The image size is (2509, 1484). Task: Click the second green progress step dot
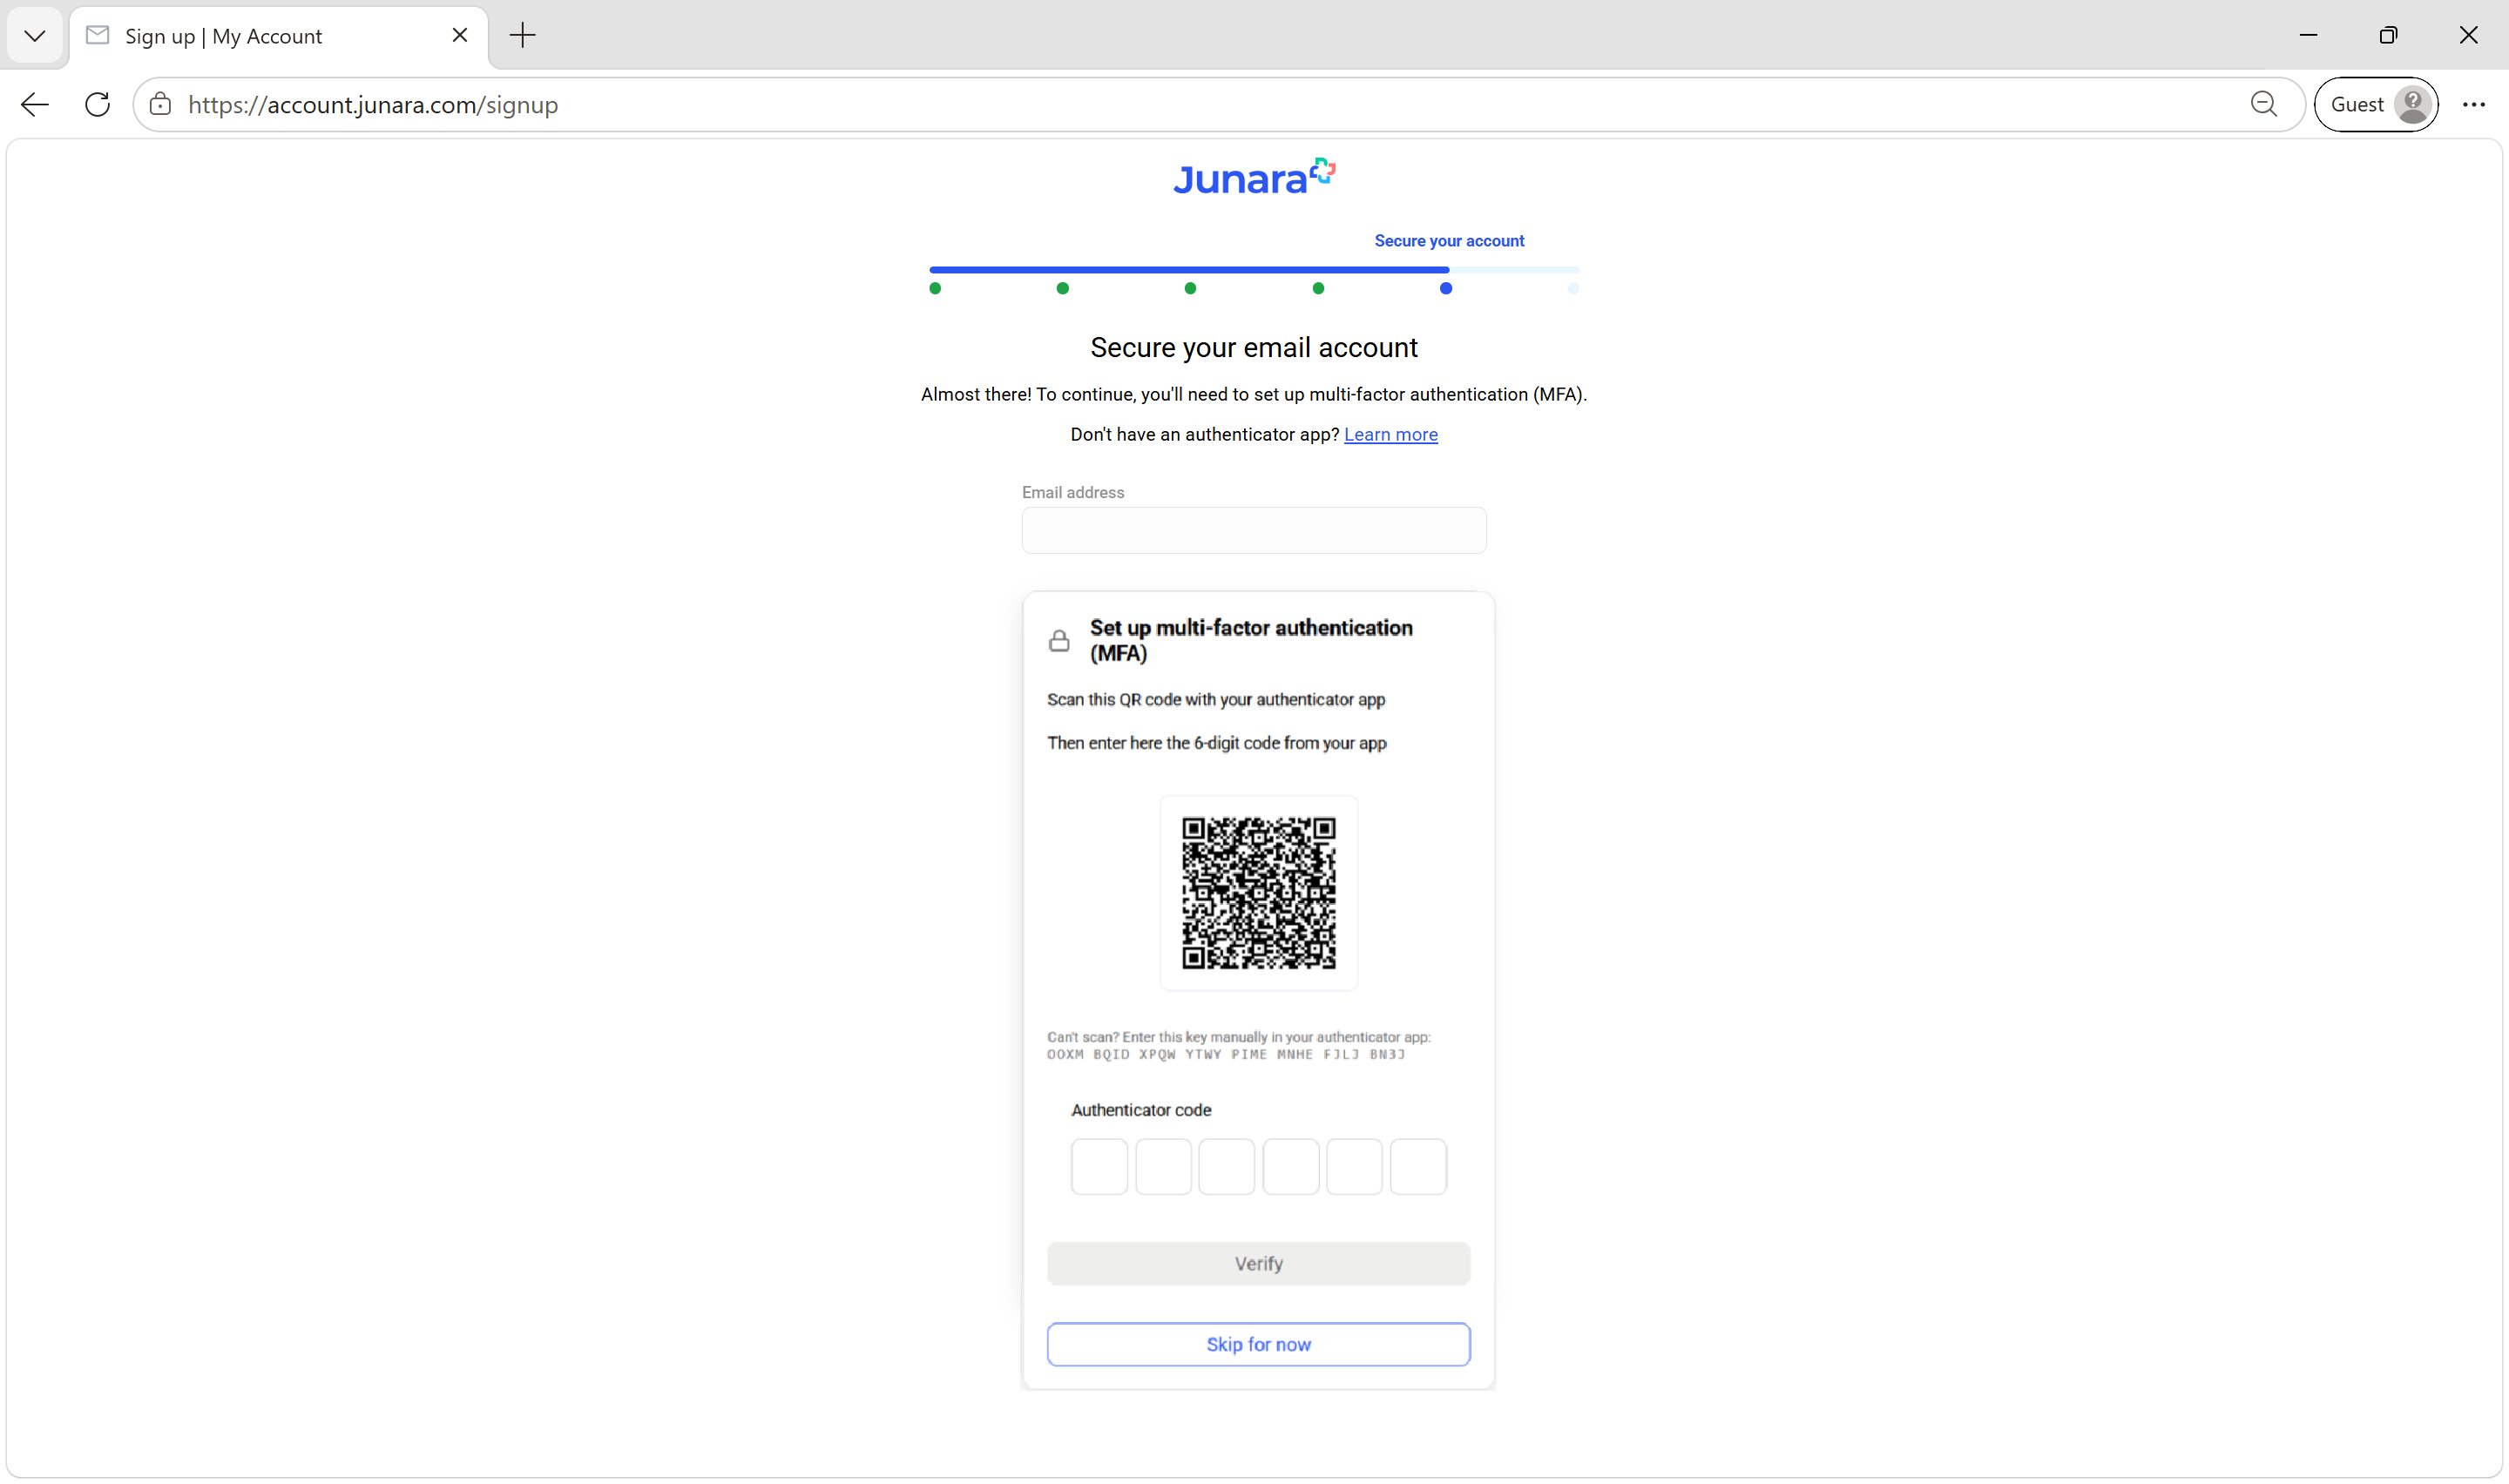[1063, 288]
